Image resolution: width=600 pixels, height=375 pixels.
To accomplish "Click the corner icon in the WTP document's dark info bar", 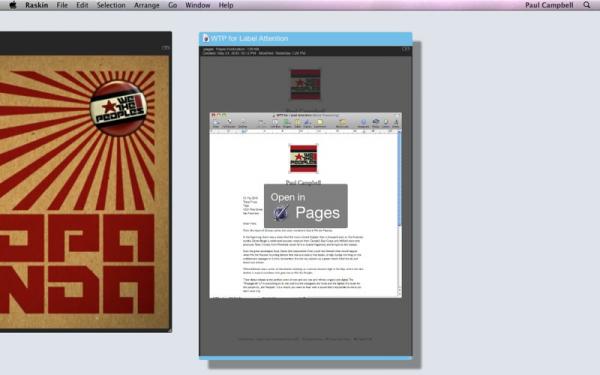I will pos(406,49).
